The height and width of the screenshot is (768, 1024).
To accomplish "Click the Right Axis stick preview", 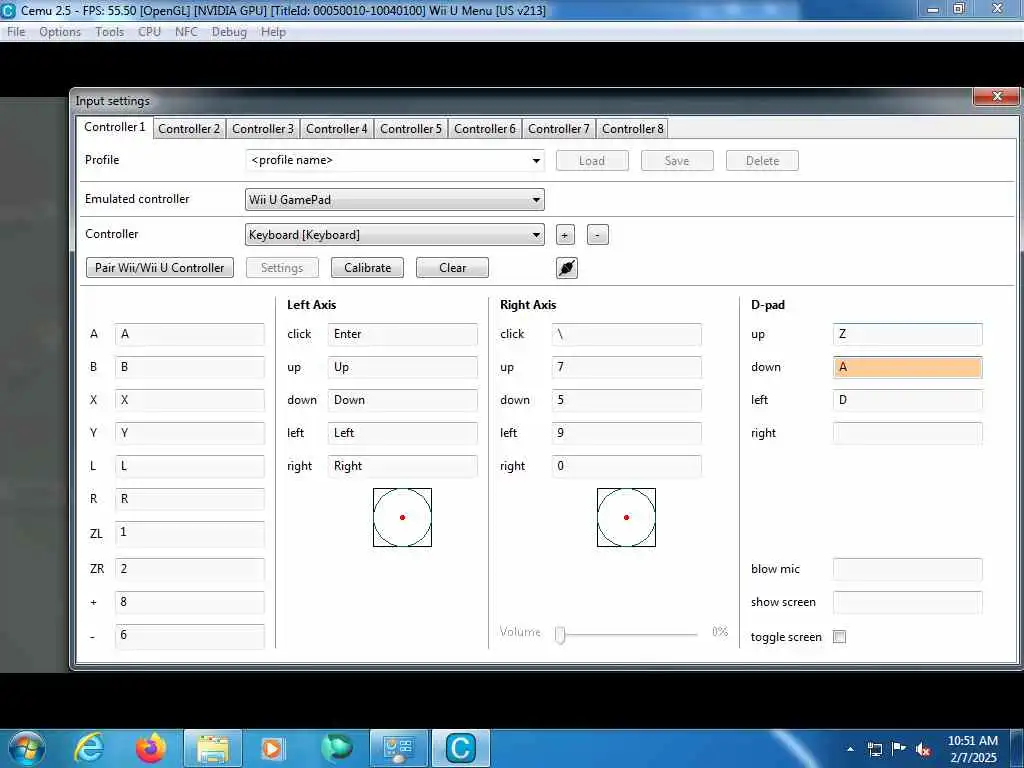I will 626,517.
